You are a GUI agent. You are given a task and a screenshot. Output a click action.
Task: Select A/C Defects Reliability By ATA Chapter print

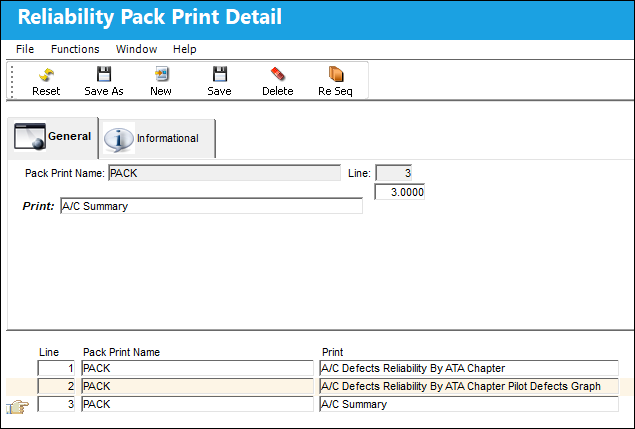click(469, 368)
